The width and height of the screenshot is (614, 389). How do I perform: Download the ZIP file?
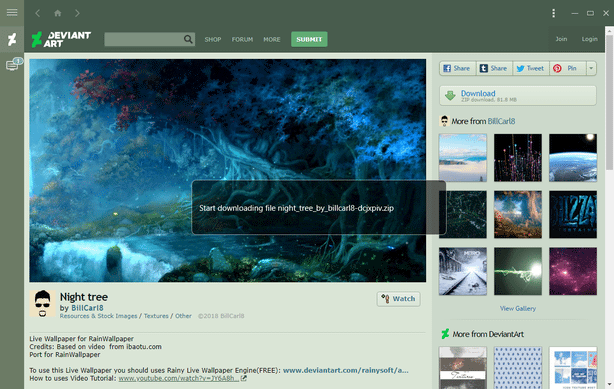[x=518, y=96]
